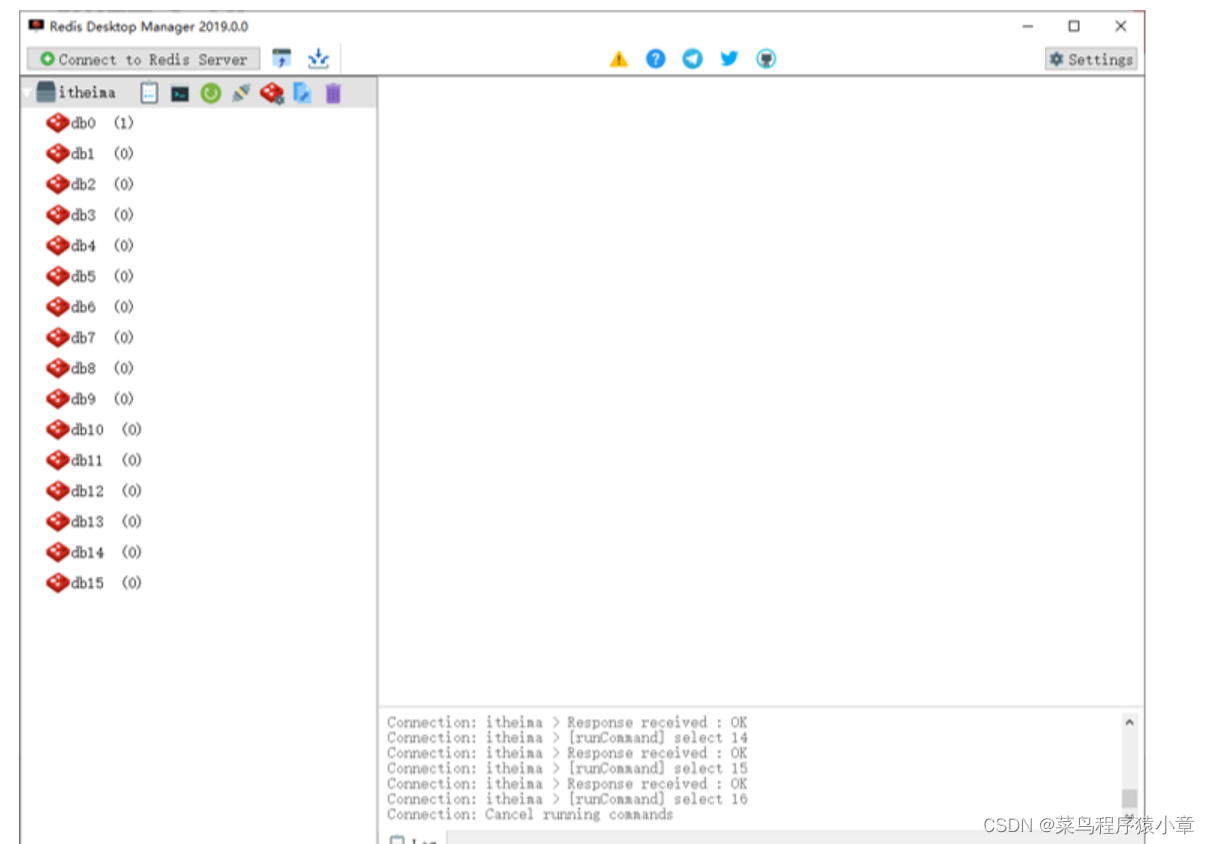Image resolution: width=1210 pixels, height=844 pixels.
Task: Click the red Redis icon next to db15
Action: coord(58,583)
